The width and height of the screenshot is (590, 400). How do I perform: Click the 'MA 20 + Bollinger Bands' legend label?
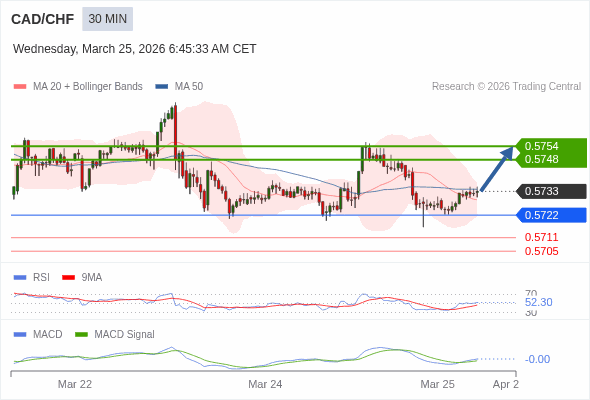point(88,87)
